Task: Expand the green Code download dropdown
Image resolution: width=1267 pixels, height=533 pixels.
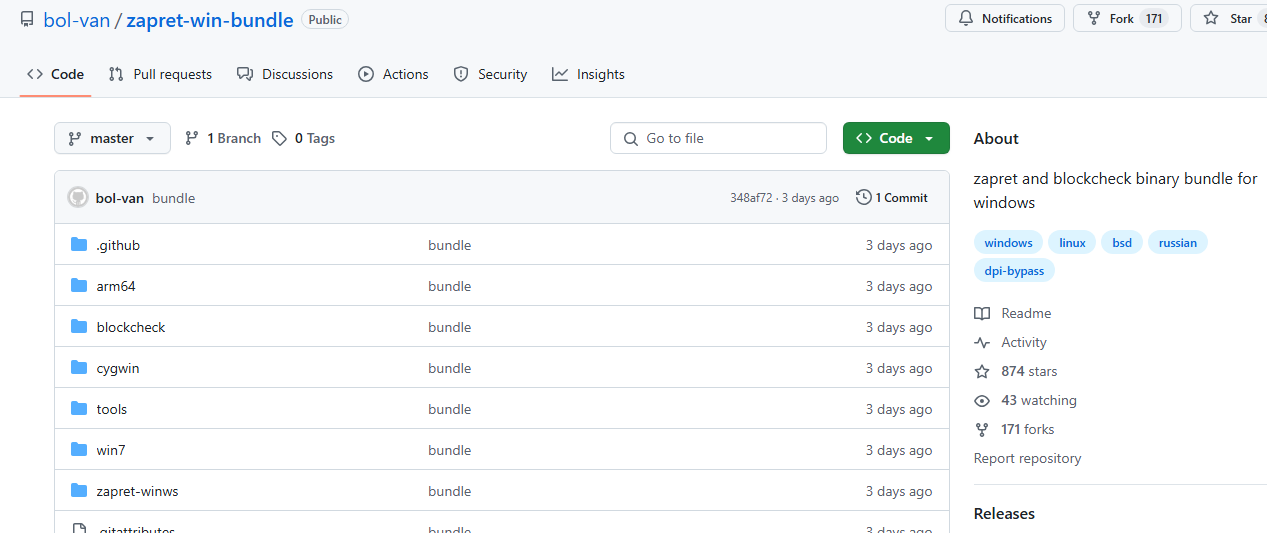Action: click(x=896, y=138)
